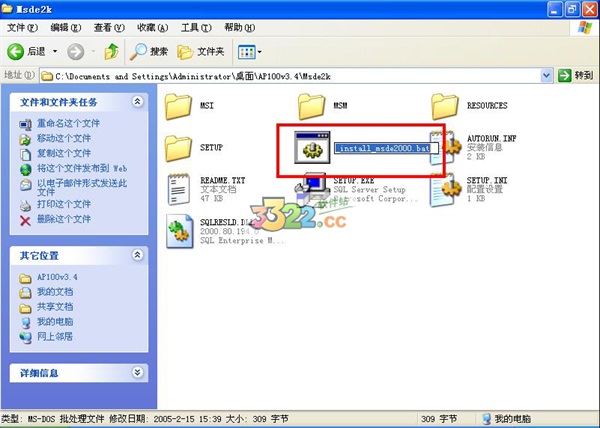The height and width of the screenshot is (428, 600).
Task: Select the MSM folder icon
Action: (311, 107)
